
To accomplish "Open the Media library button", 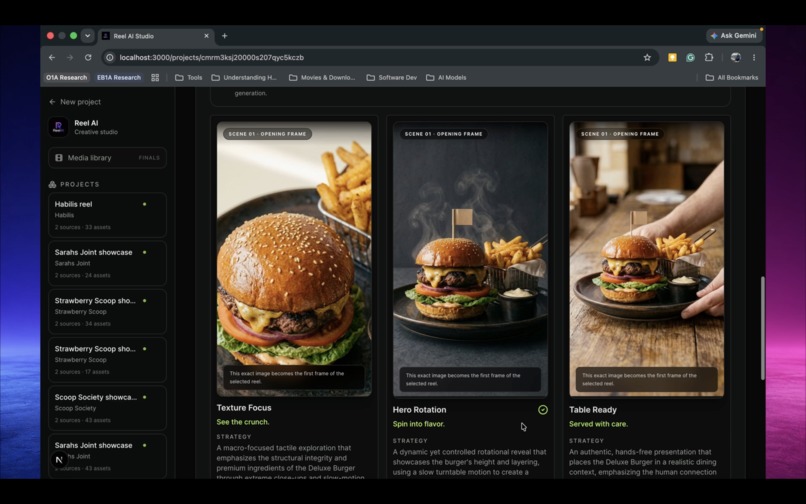I will click(x=107, y=158).
